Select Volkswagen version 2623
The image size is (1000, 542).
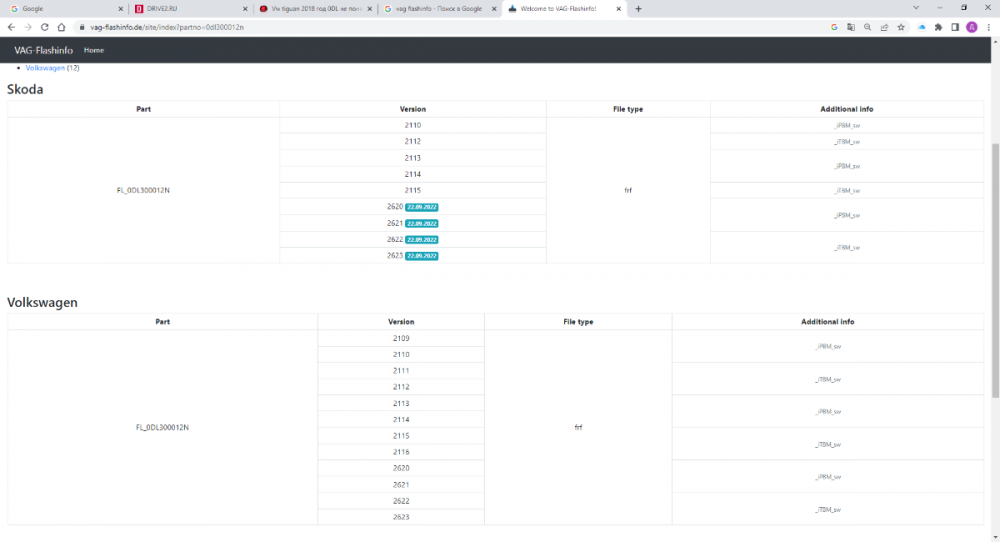[401, 517]
